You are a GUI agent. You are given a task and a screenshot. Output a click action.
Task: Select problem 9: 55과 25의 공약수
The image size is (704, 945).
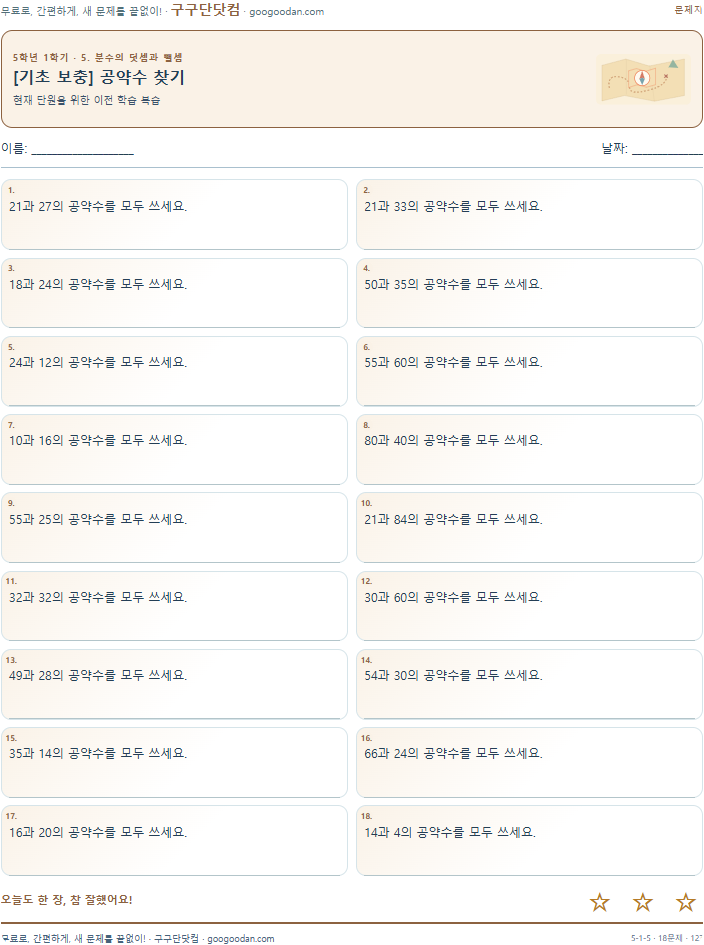pyautogui.click(x=174, y=527)
